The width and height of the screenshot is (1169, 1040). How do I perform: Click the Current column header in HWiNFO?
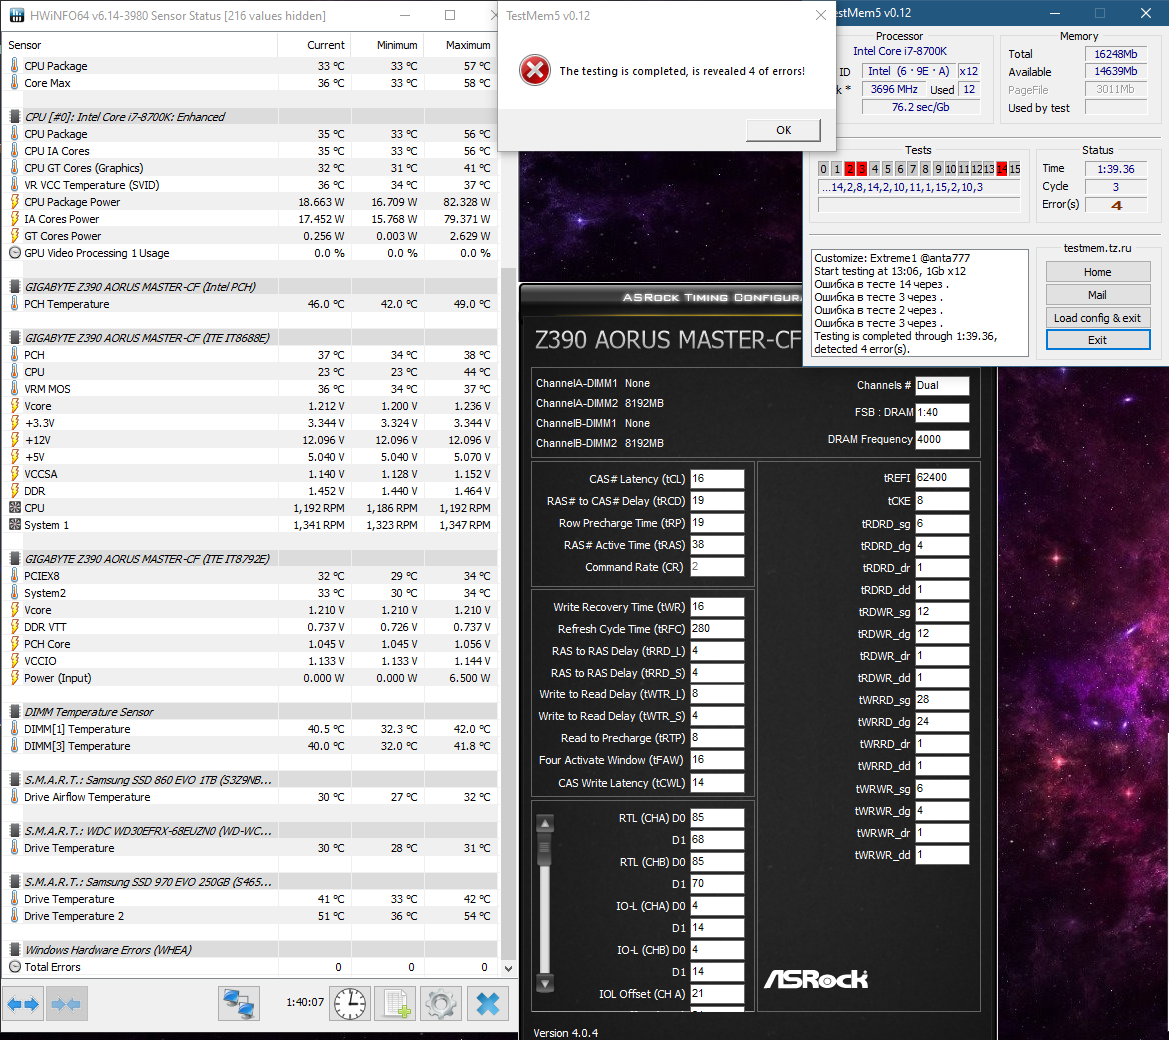(314, 45)
